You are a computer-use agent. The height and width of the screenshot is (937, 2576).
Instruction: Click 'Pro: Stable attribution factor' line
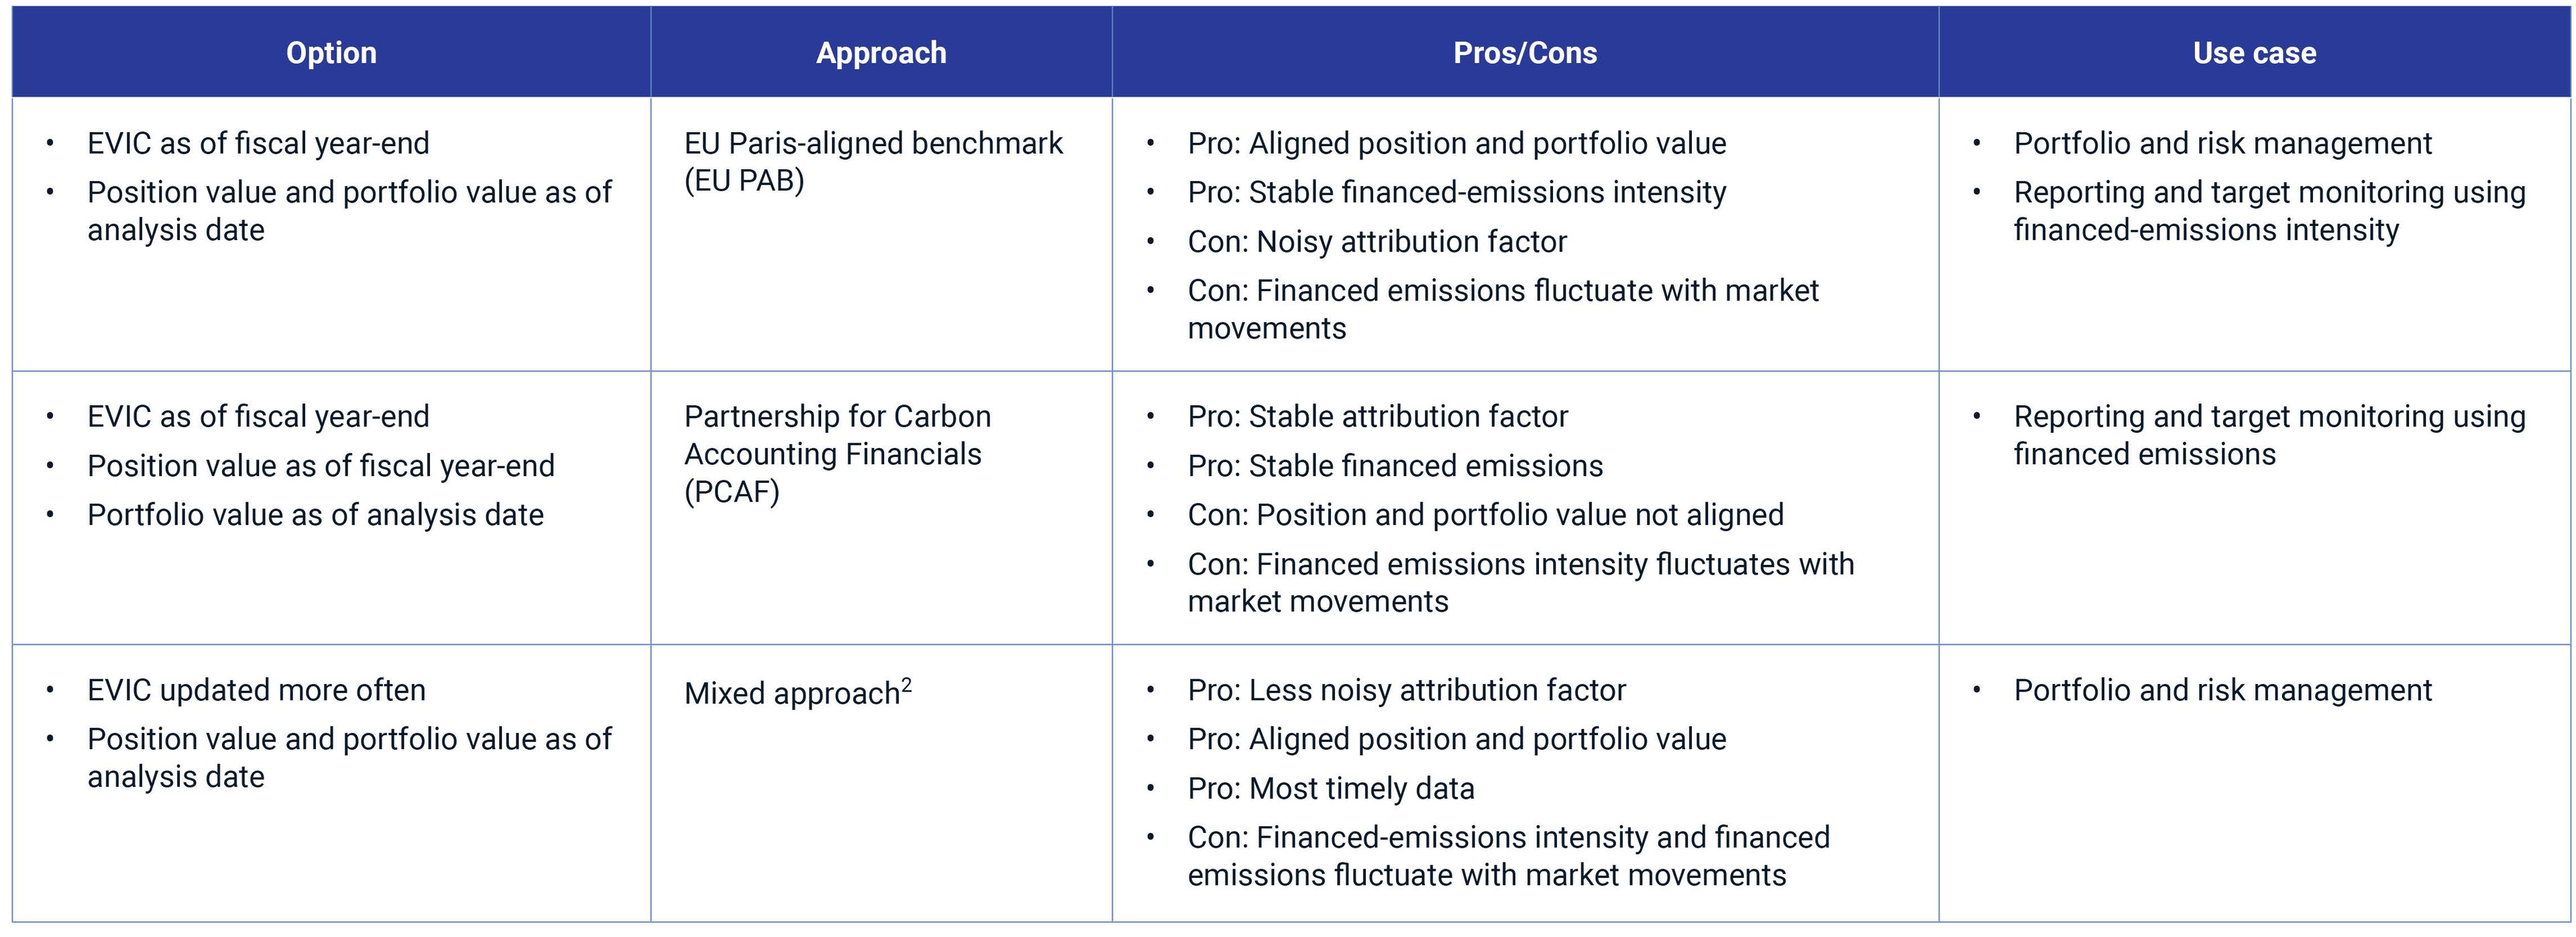tap(1377, 416)
